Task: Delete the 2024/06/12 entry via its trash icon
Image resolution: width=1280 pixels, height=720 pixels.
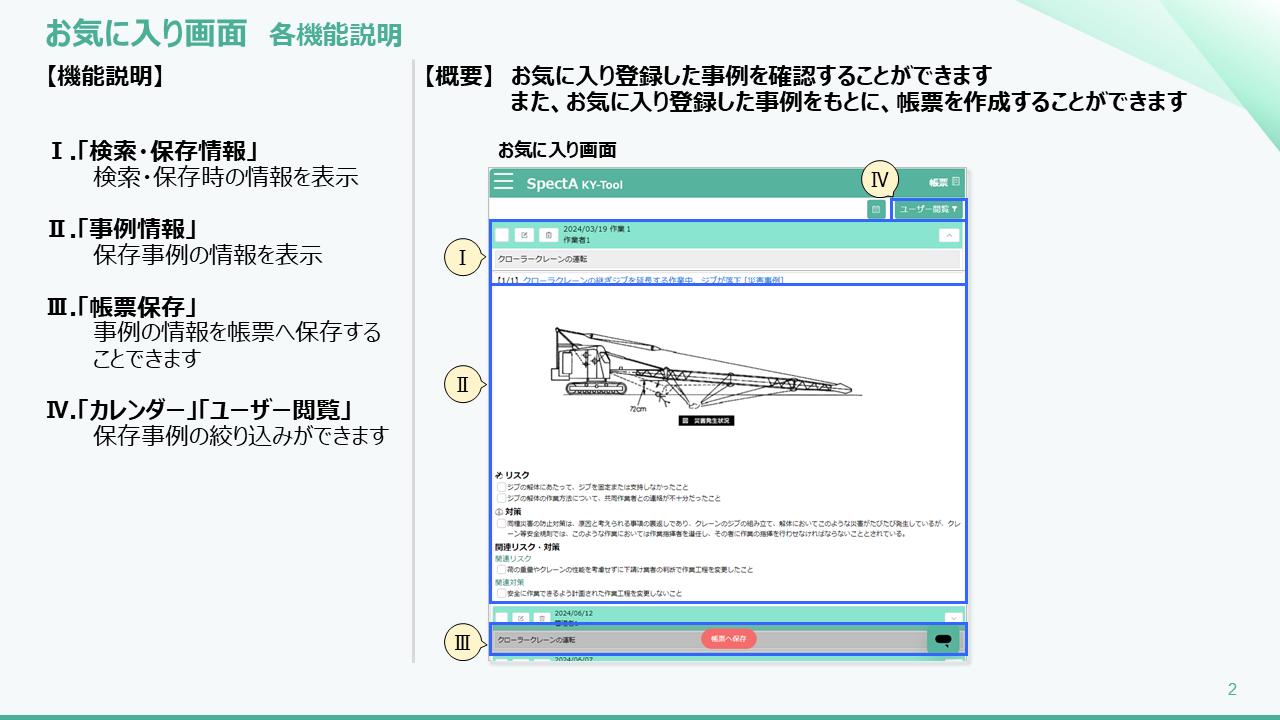Action: [x=542, y=618]
